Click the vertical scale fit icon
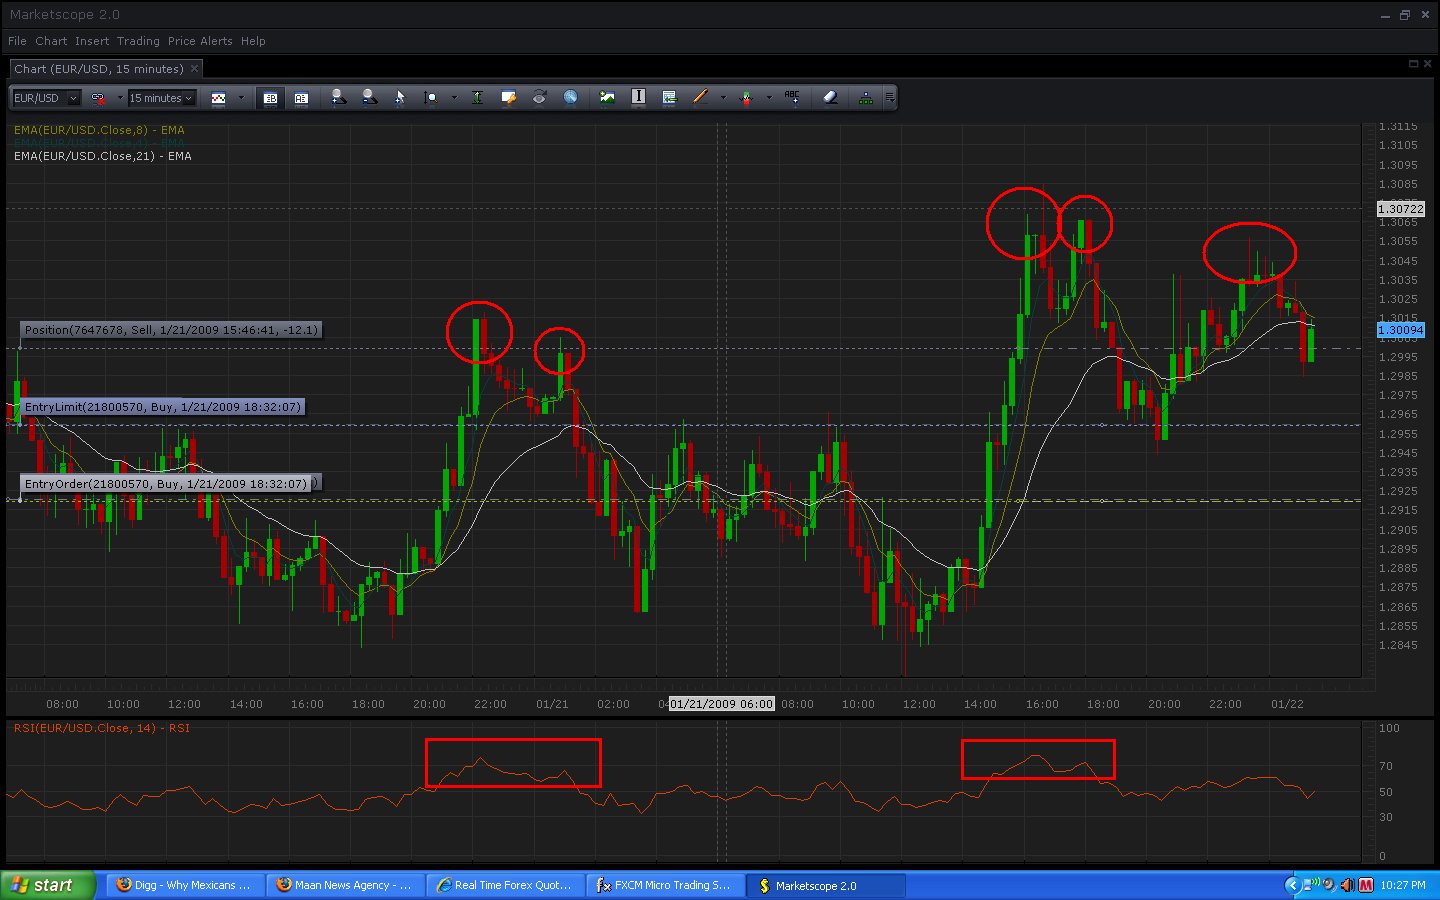This screenshot has width=1440, height=900. [477, 98]
